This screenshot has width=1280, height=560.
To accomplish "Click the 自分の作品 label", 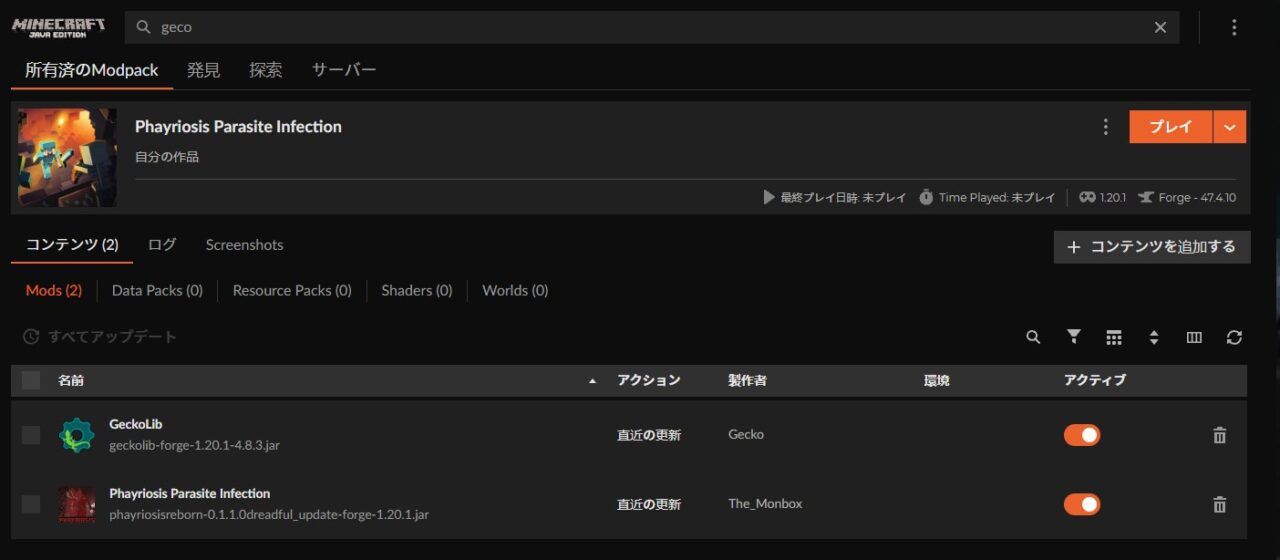I will [167, 157].
